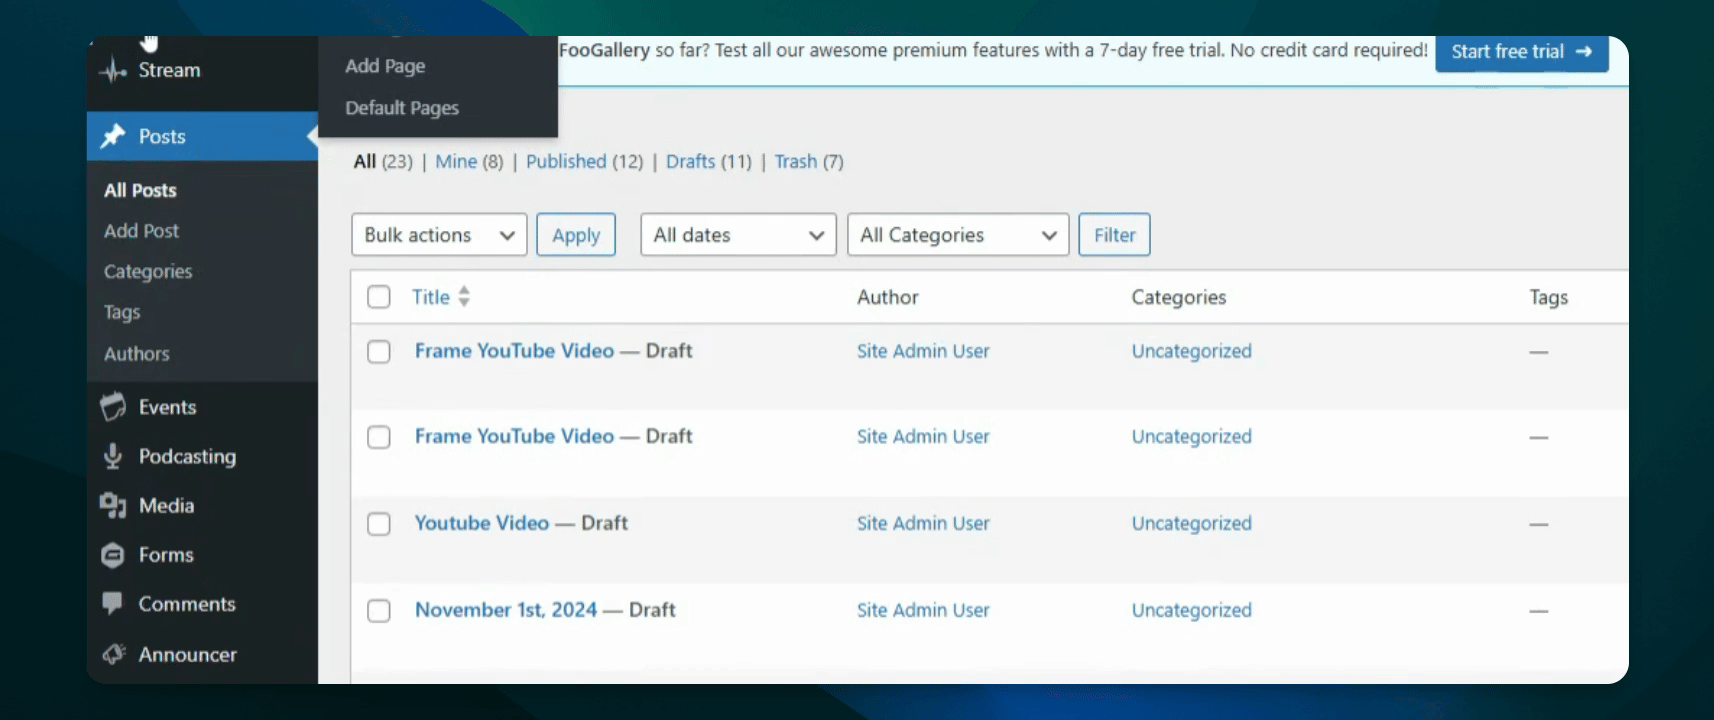
Task: Choose Default Pages from the flyout menu
Action: [402, 108]
